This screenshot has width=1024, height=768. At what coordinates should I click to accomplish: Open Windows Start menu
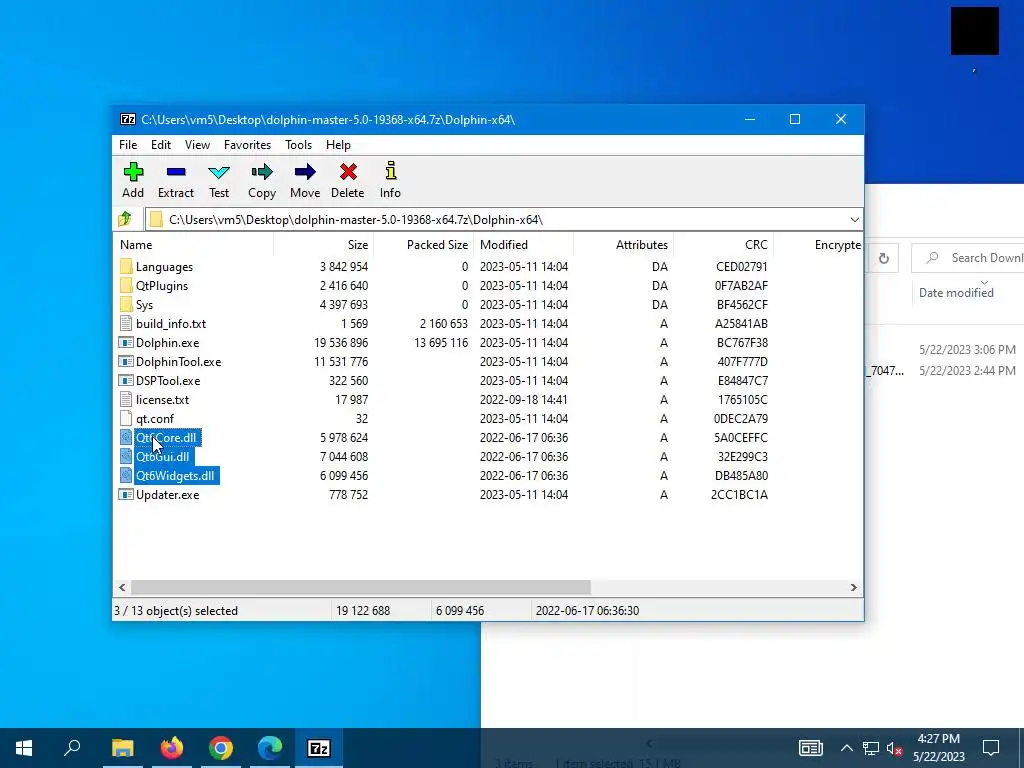click(24, 748)
